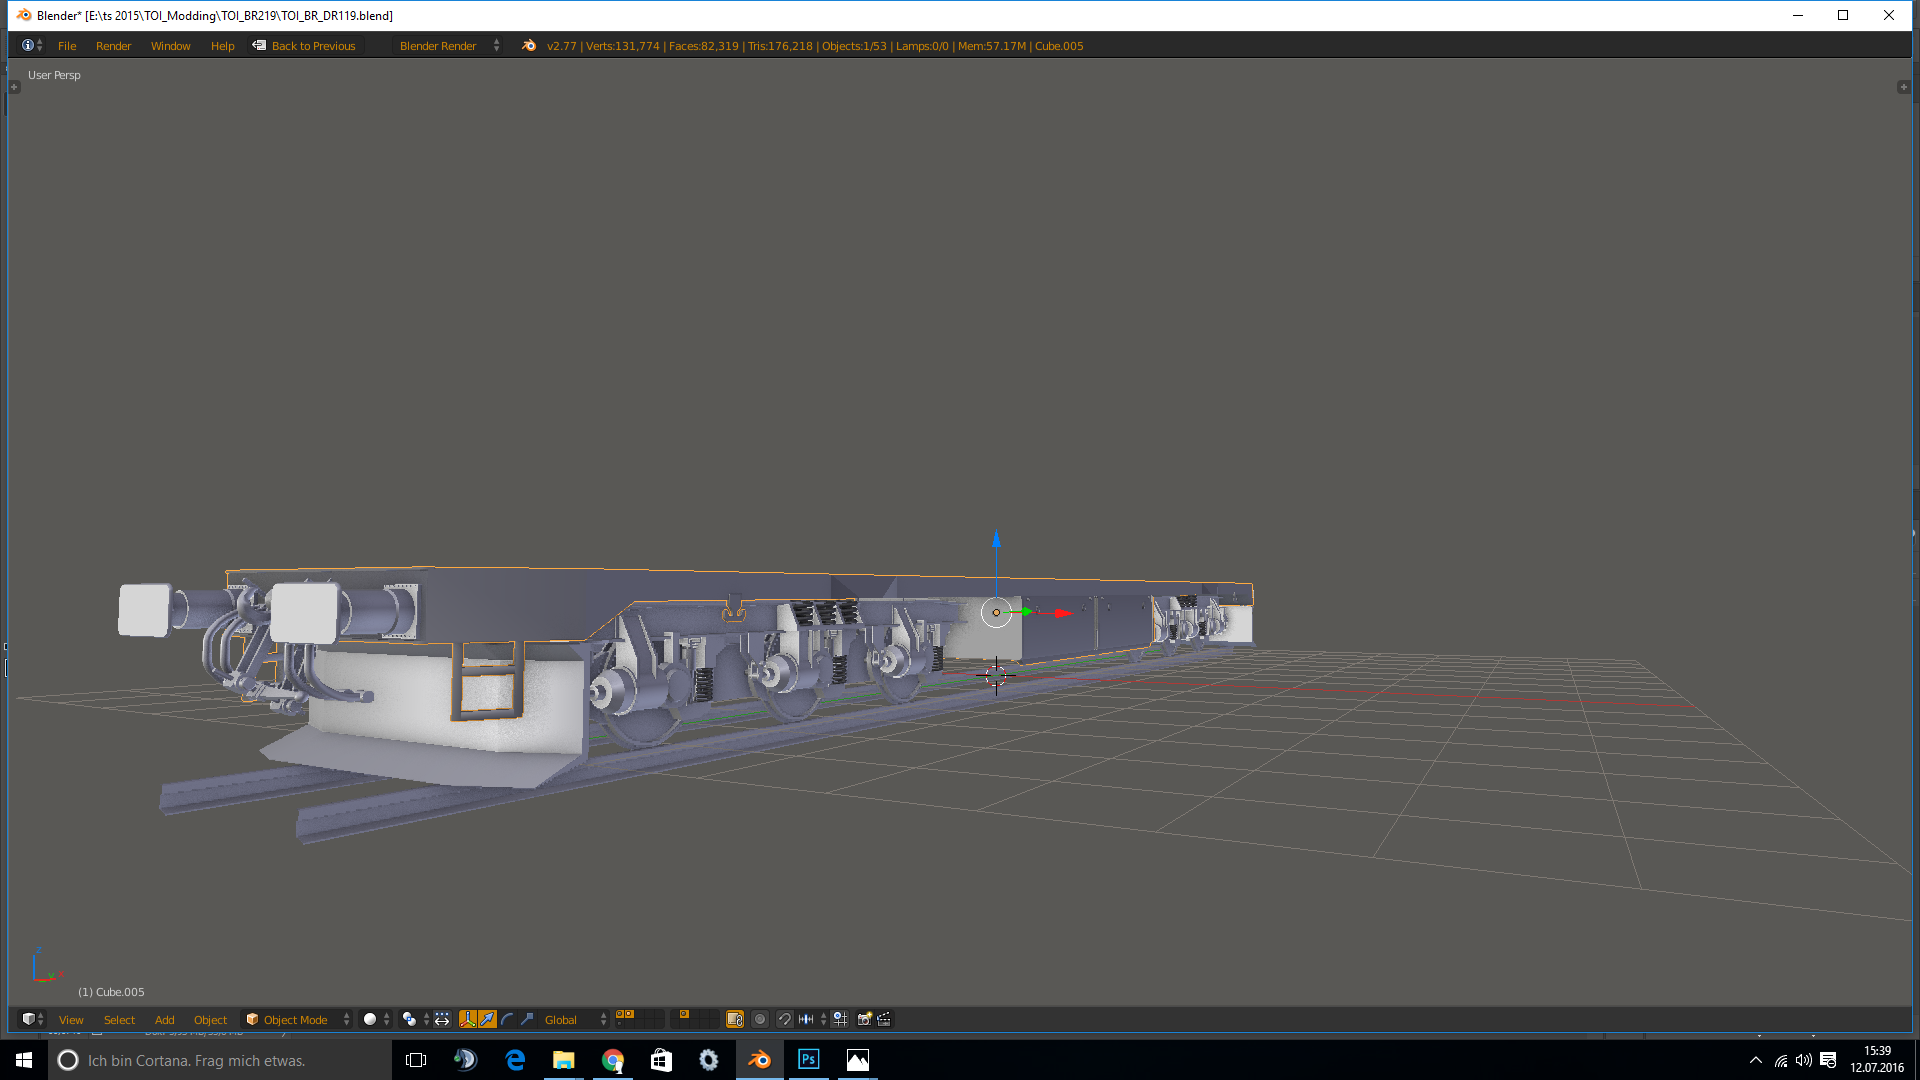Click proportional editing icon
Image resolution: width=1920 pixels, height=1080 pixels.
tap(760, 1019)
